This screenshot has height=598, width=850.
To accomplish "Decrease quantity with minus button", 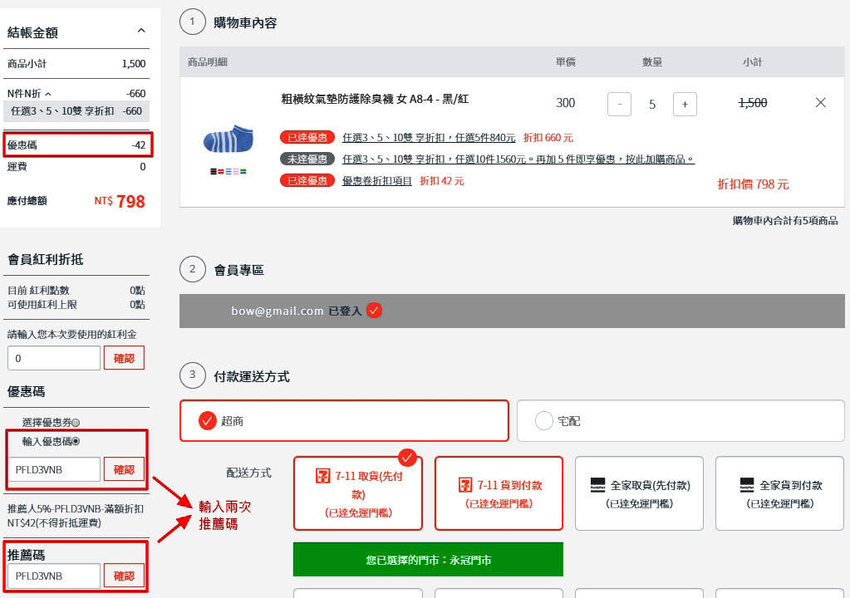I will click(619, 104).
